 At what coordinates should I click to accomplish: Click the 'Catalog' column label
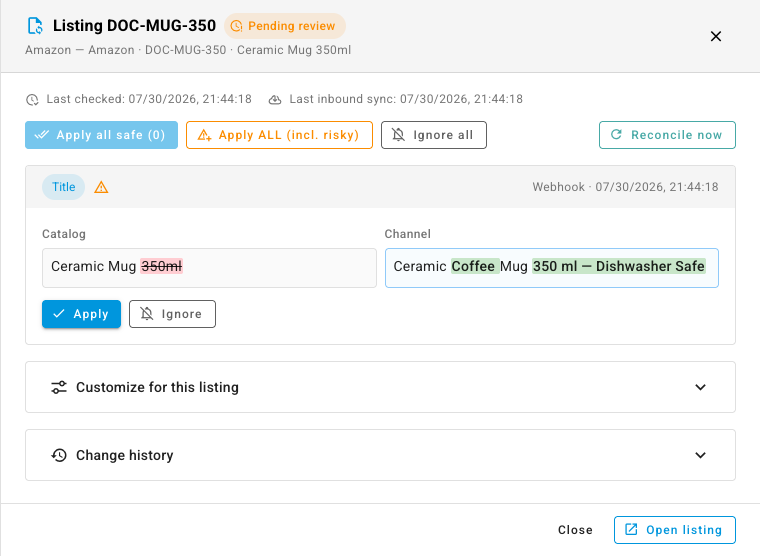64,234
